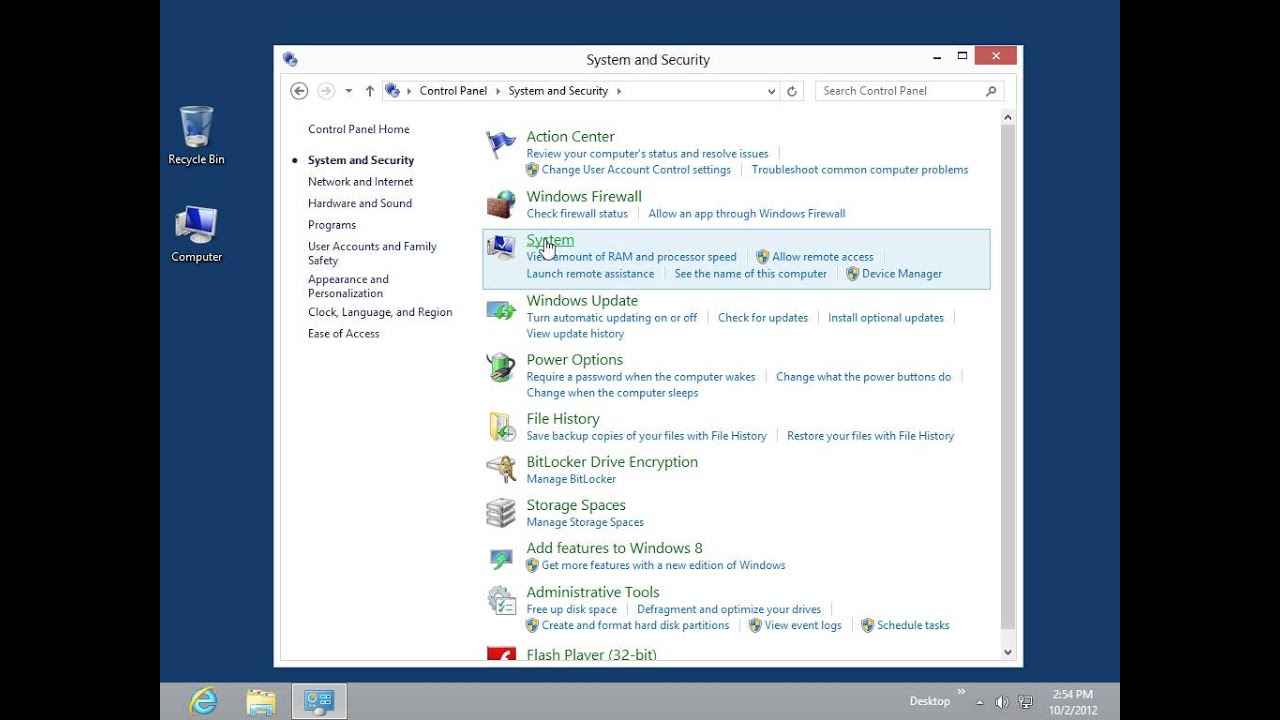Select the Computer desktop icon
This screenshot has width=1280, height=720.
(x=196, y=234)
